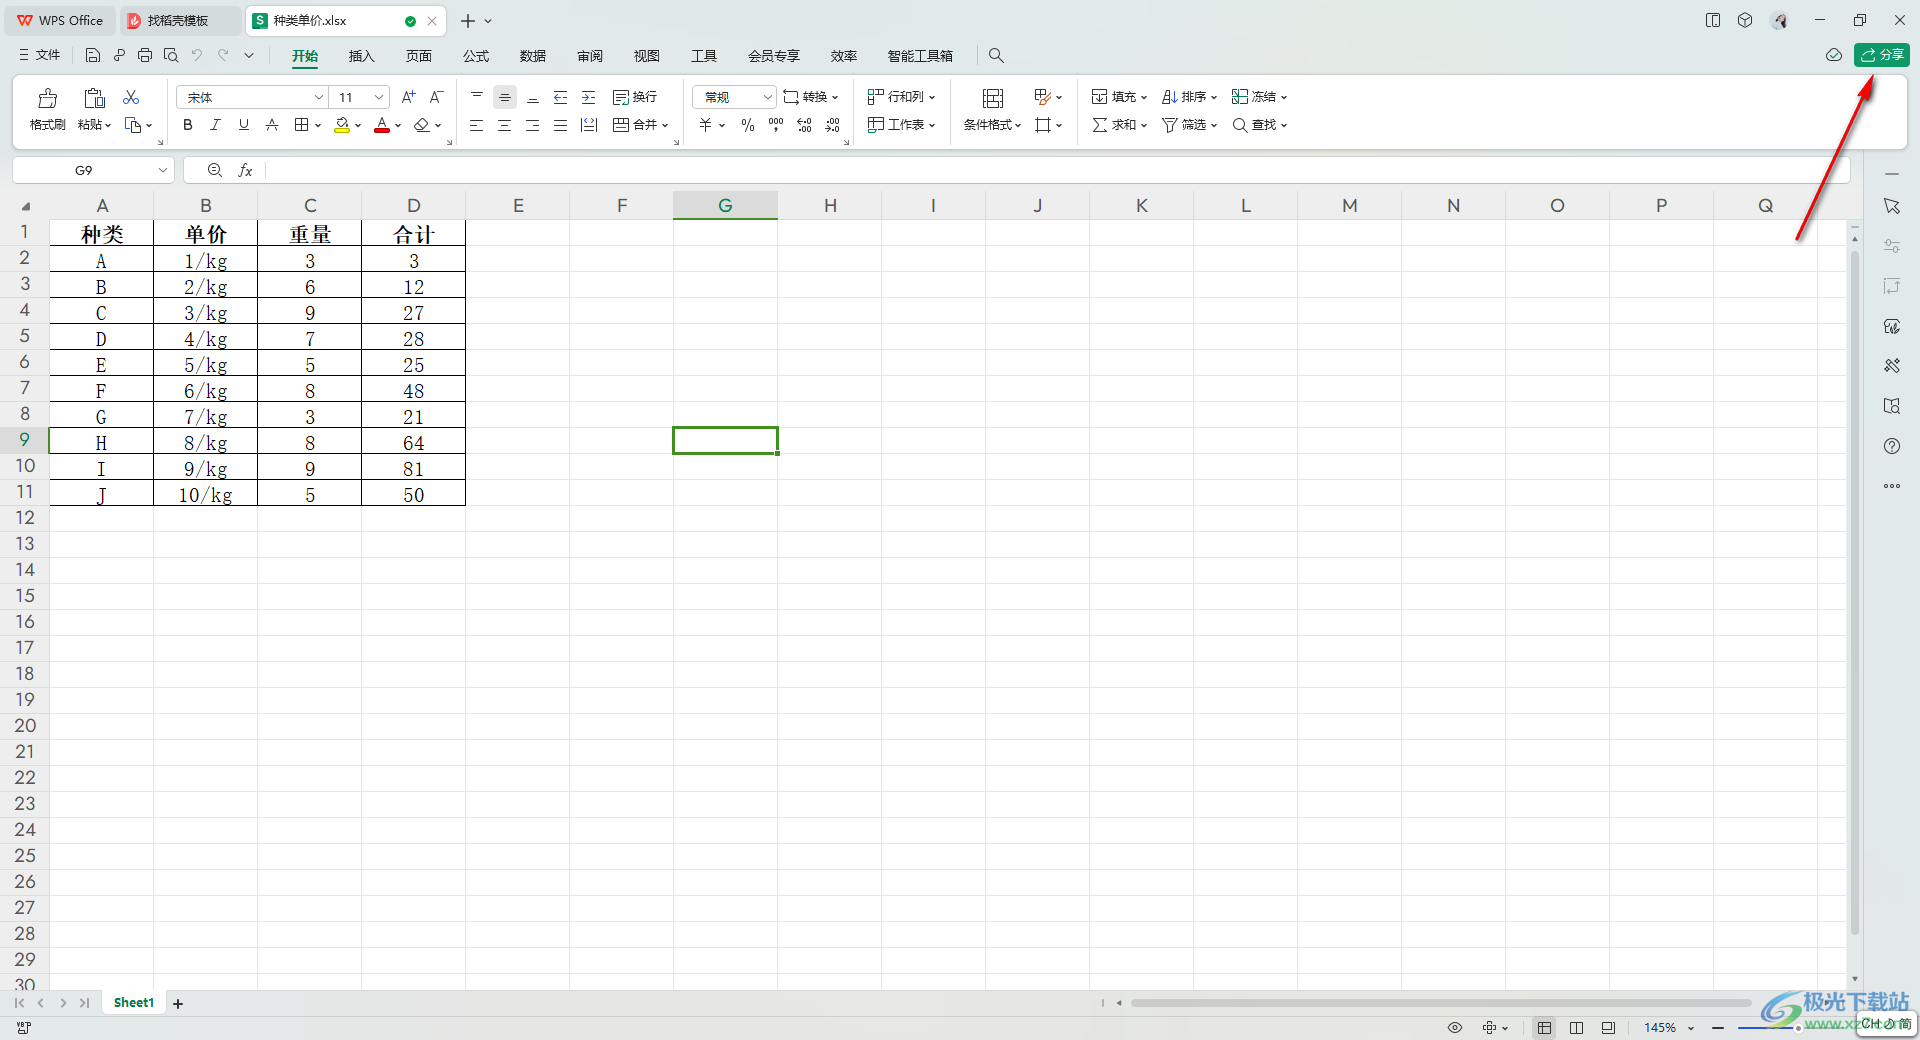This screenshot has height=1040, width=1920.
Task: Expand the fill color dropdown arrow
Action: [x=358, y=126]
